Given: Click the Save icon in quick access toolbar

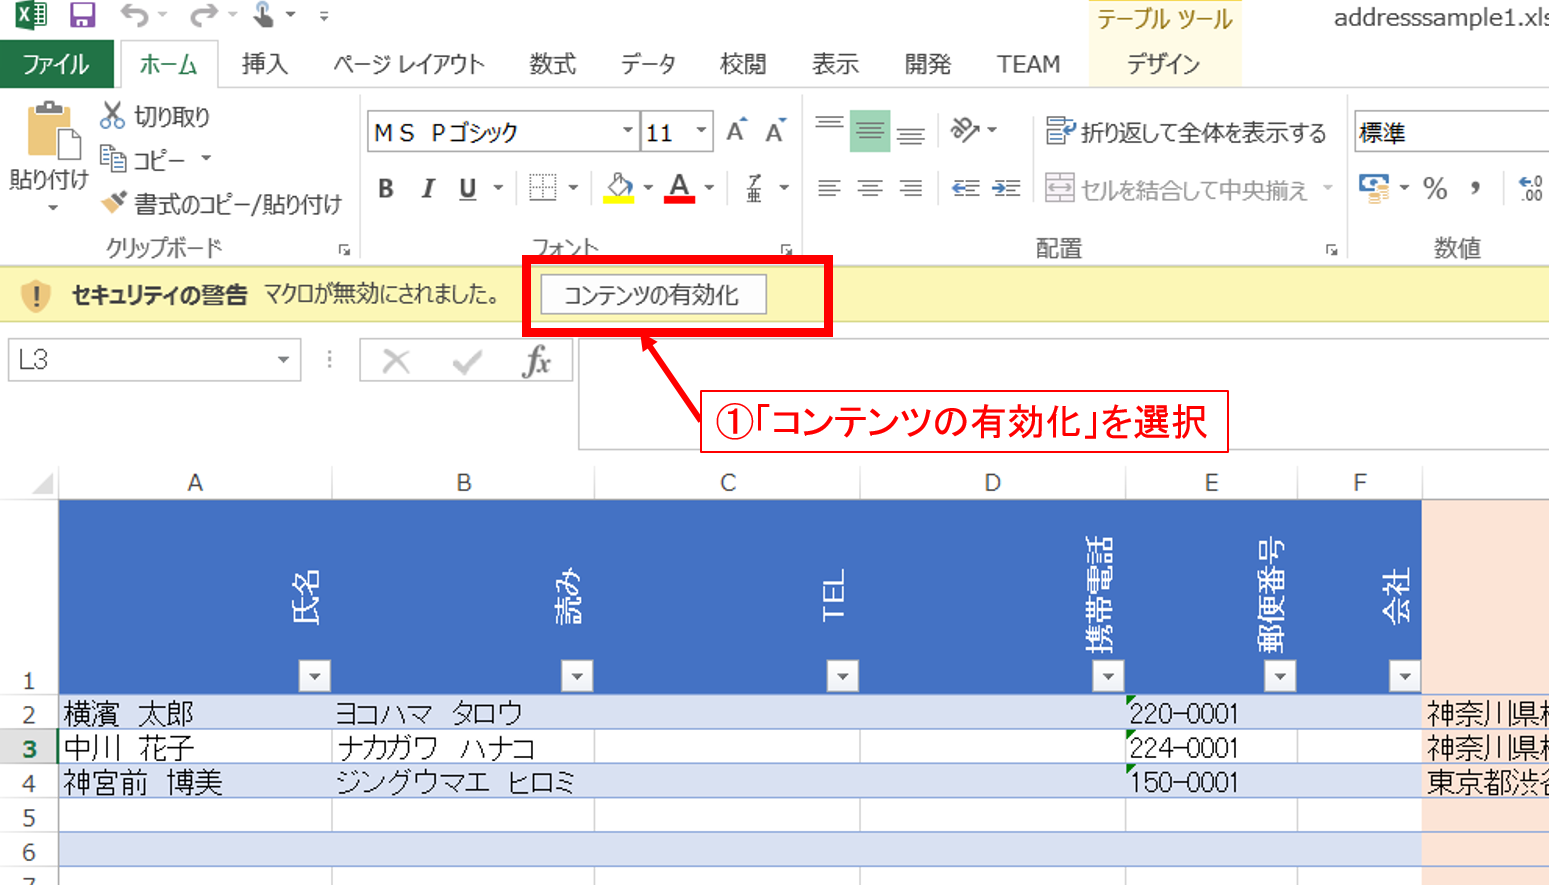Looking at the screenshot, I should click(x=82, y=15).
